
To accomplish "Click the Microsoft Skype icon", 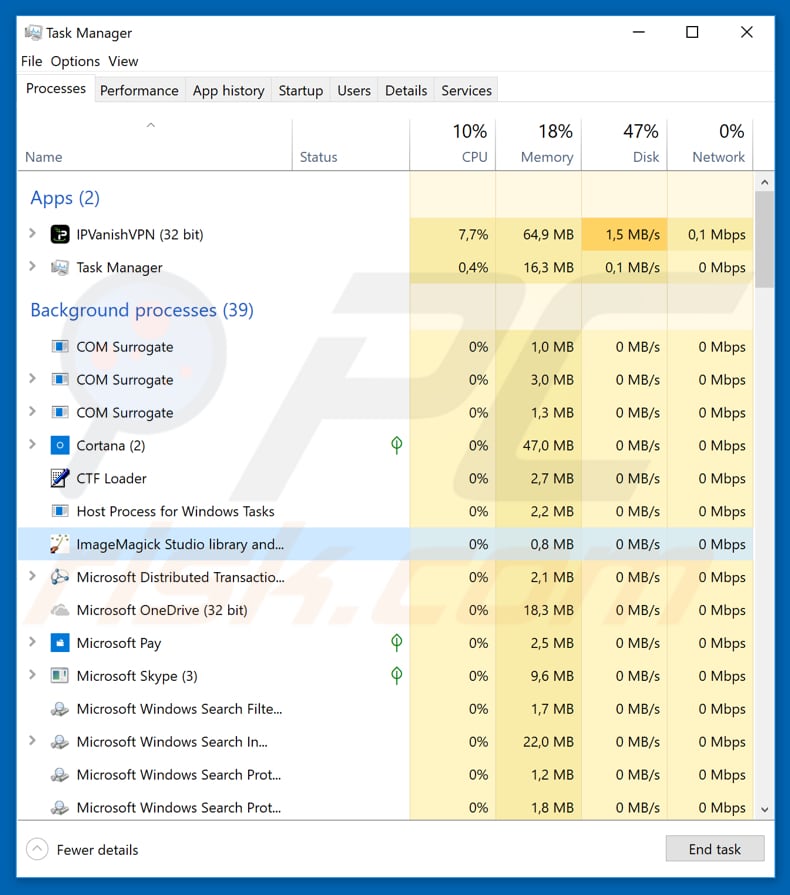I will 60,676.
